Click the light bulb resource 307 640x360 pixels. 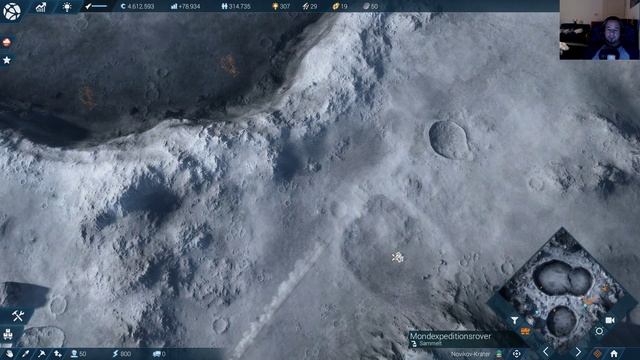pyautogui.click(x=281, y=7)
